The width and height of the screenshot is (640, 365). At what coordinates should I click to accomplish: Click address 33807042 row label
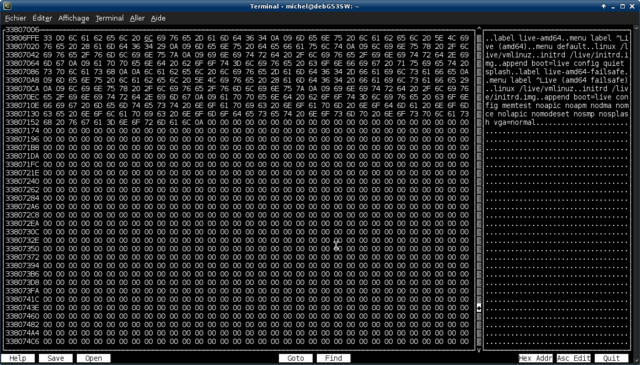tap(22, 55)
